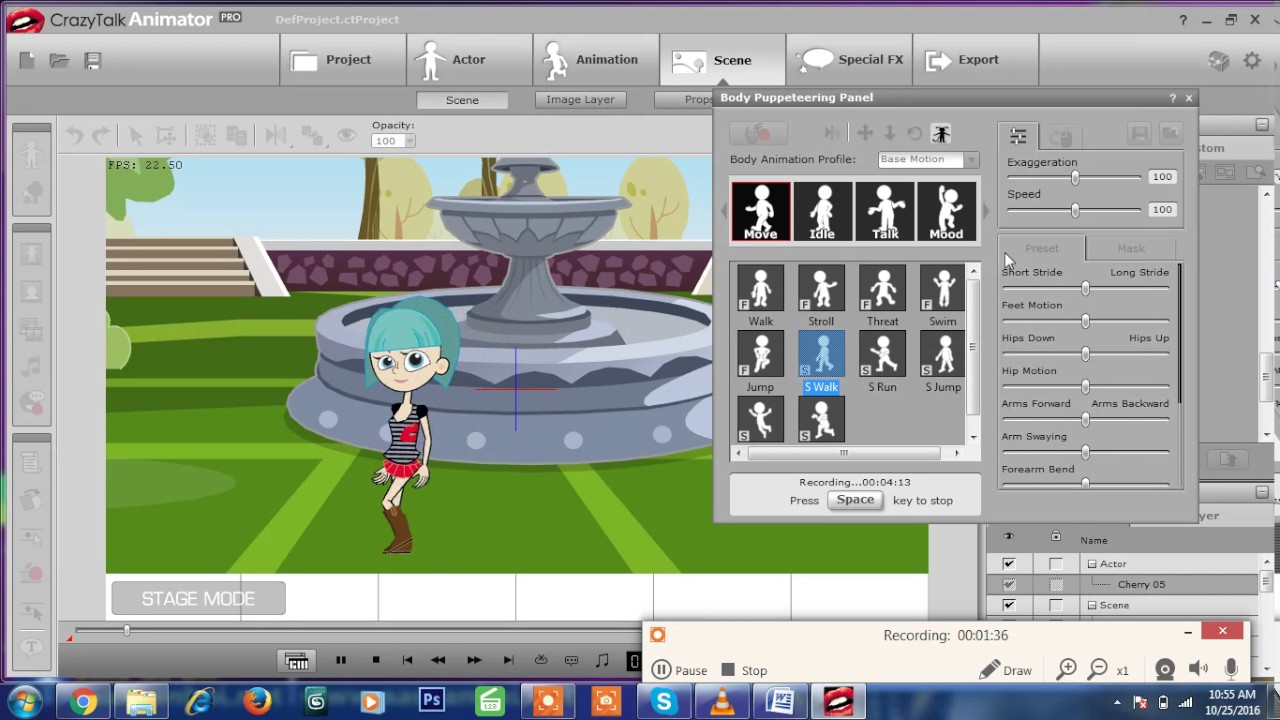Image resolution: width=1280 pixels, height=720 pixels.
Task: Switch to the Mask tab
Action: 1130,248
